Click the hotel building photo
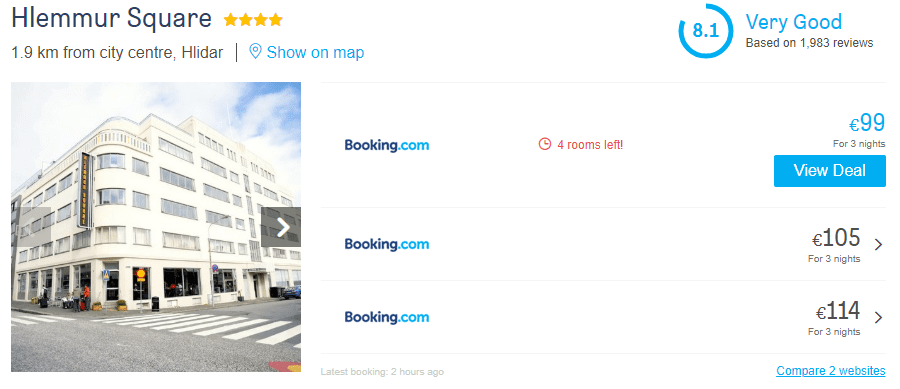Viewport: 900px width, 389px height. pyautogui.click(x=156, y=227)
